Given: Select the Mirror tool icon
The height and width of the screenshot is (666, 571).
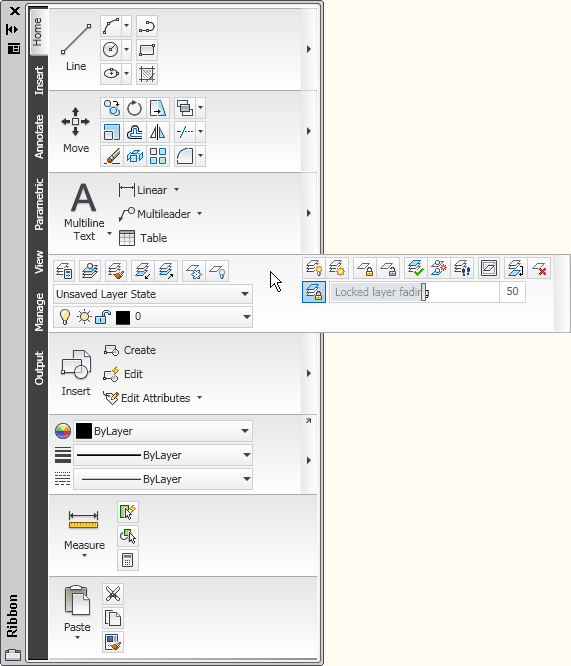Looking at the screenshot, I should point(158,132).
